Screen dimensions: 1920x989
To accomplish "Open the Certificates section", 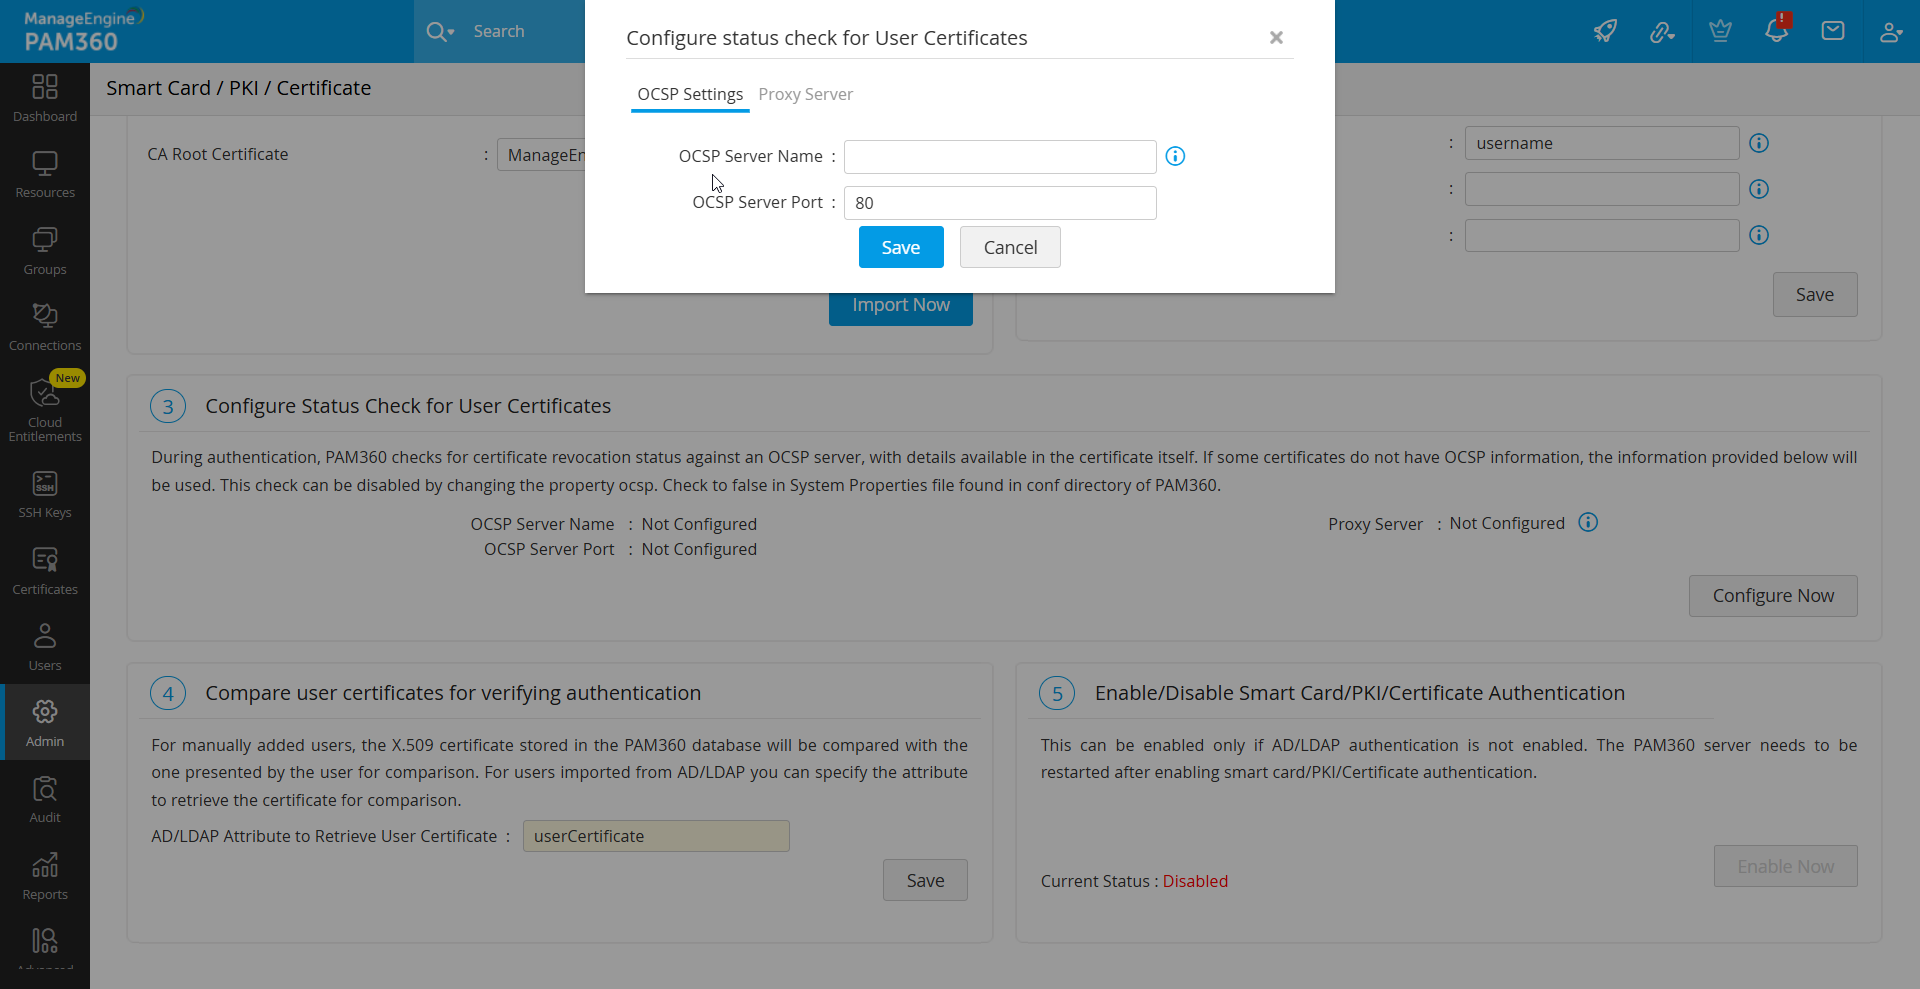I will click(x=45, y=570).
